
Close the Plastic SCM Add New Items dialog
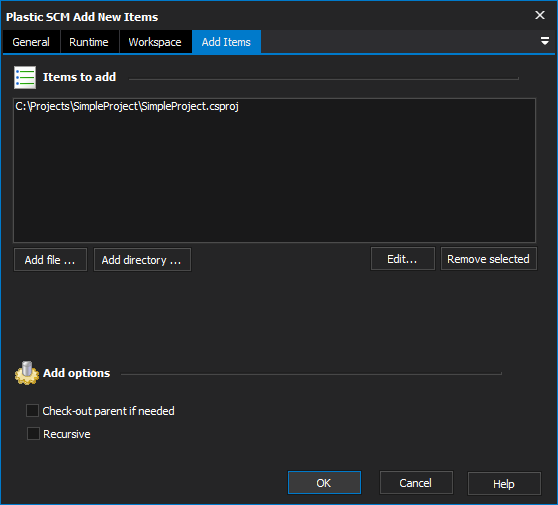point(540,15)
